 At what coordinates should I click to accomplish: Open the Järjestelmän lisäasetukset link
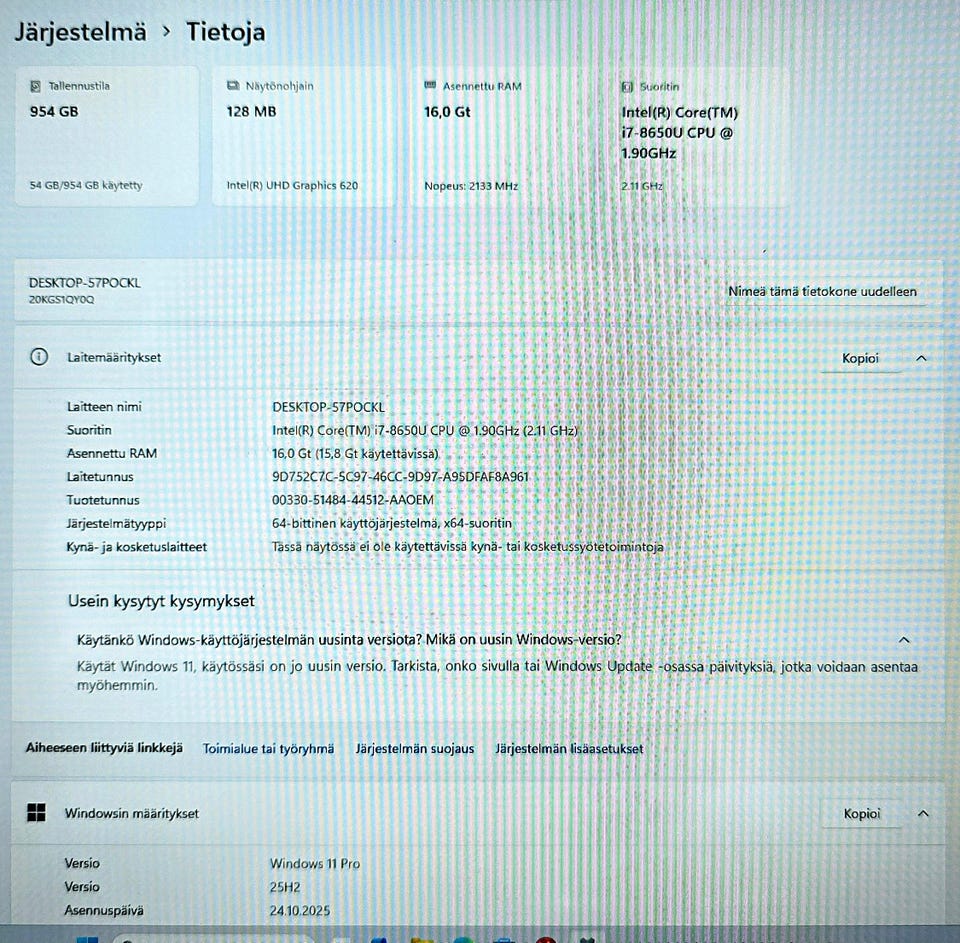click(569, 748)
